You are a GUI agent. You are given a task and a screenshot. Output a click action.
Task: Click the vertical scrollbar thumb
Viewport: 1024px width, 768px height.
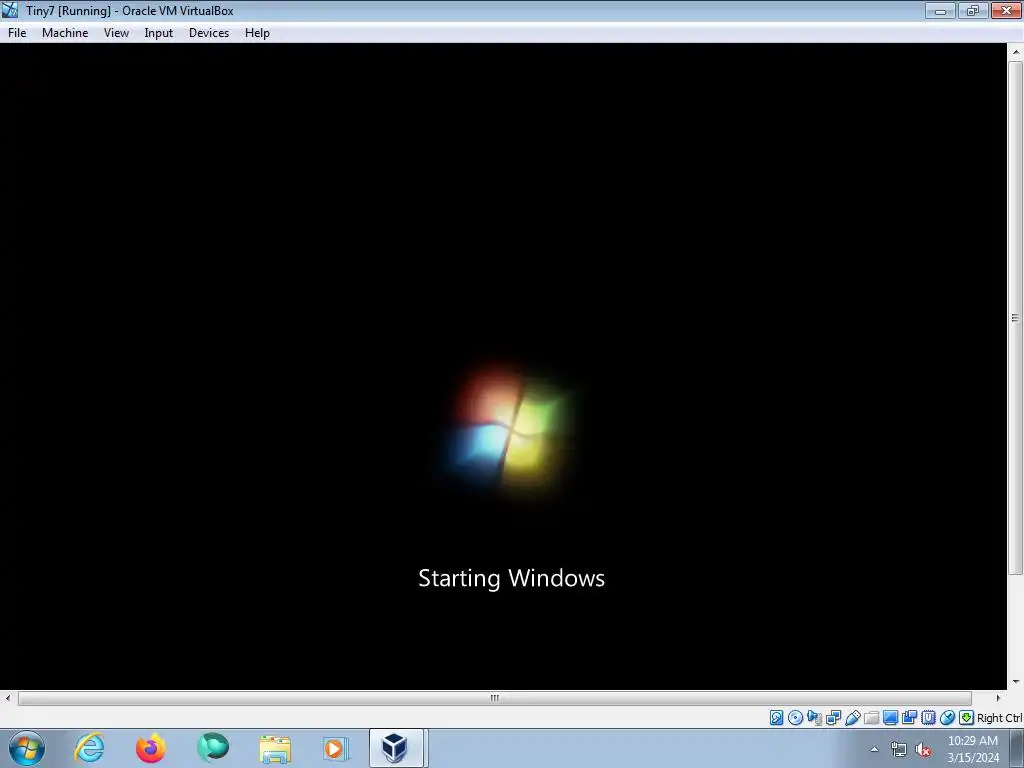(x=1016, y=318)
